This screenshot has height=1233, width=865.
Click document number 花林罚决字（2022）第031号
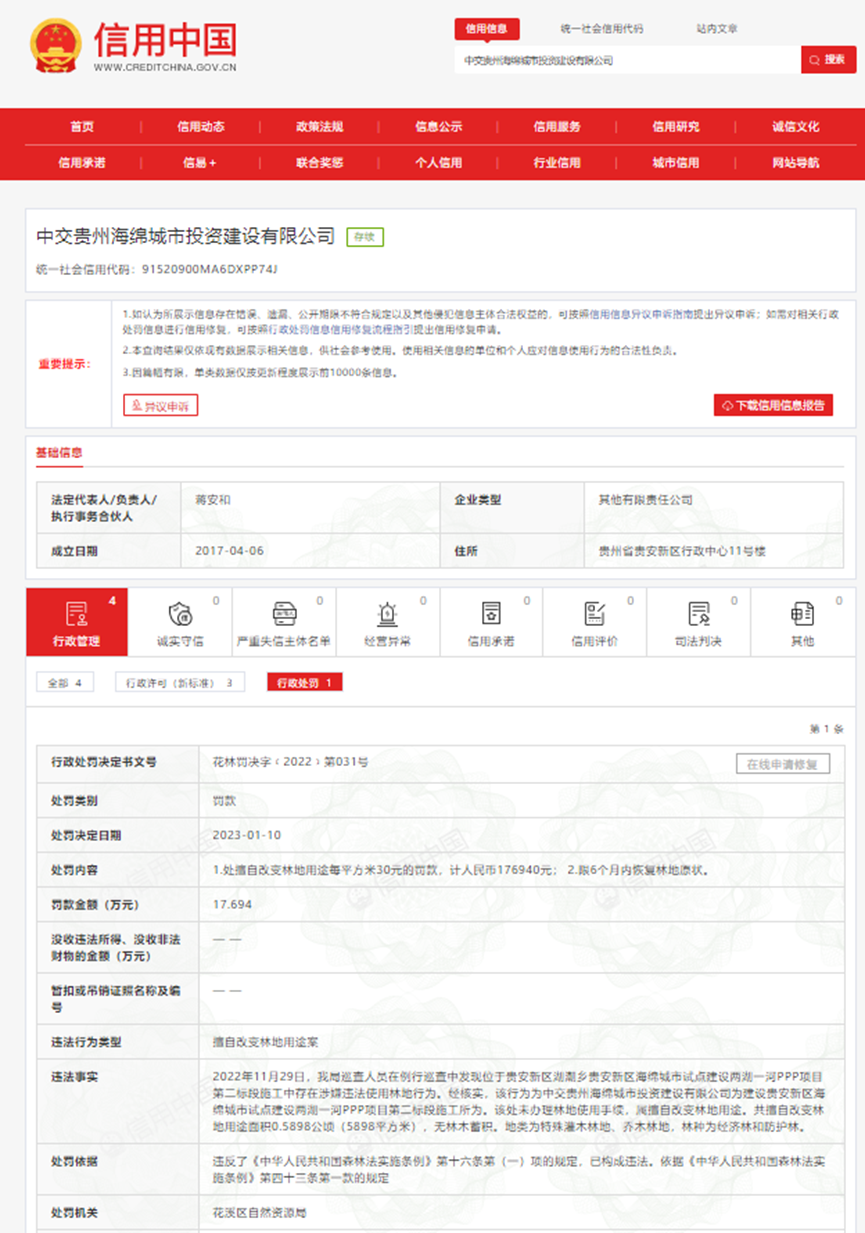[291, 762]
